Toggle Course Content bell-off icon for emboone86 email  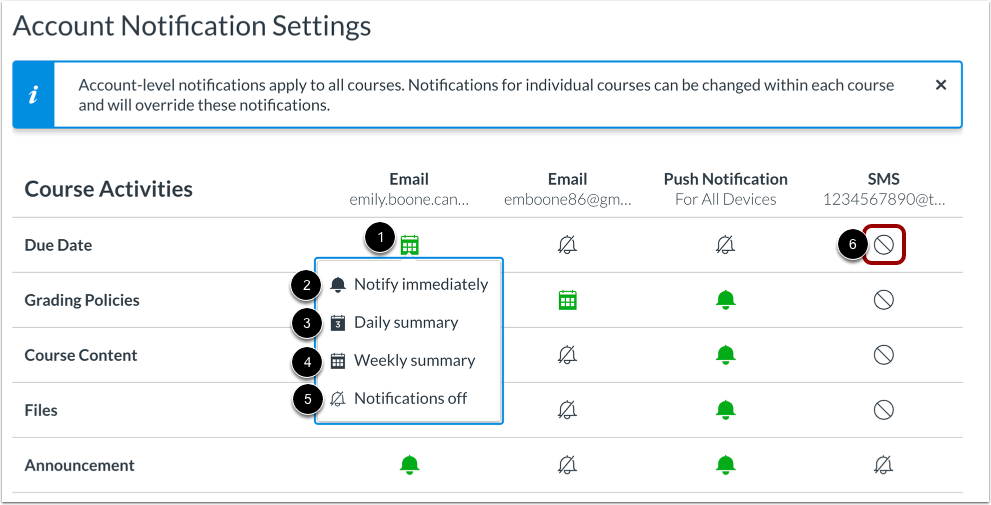click(568, 355)
